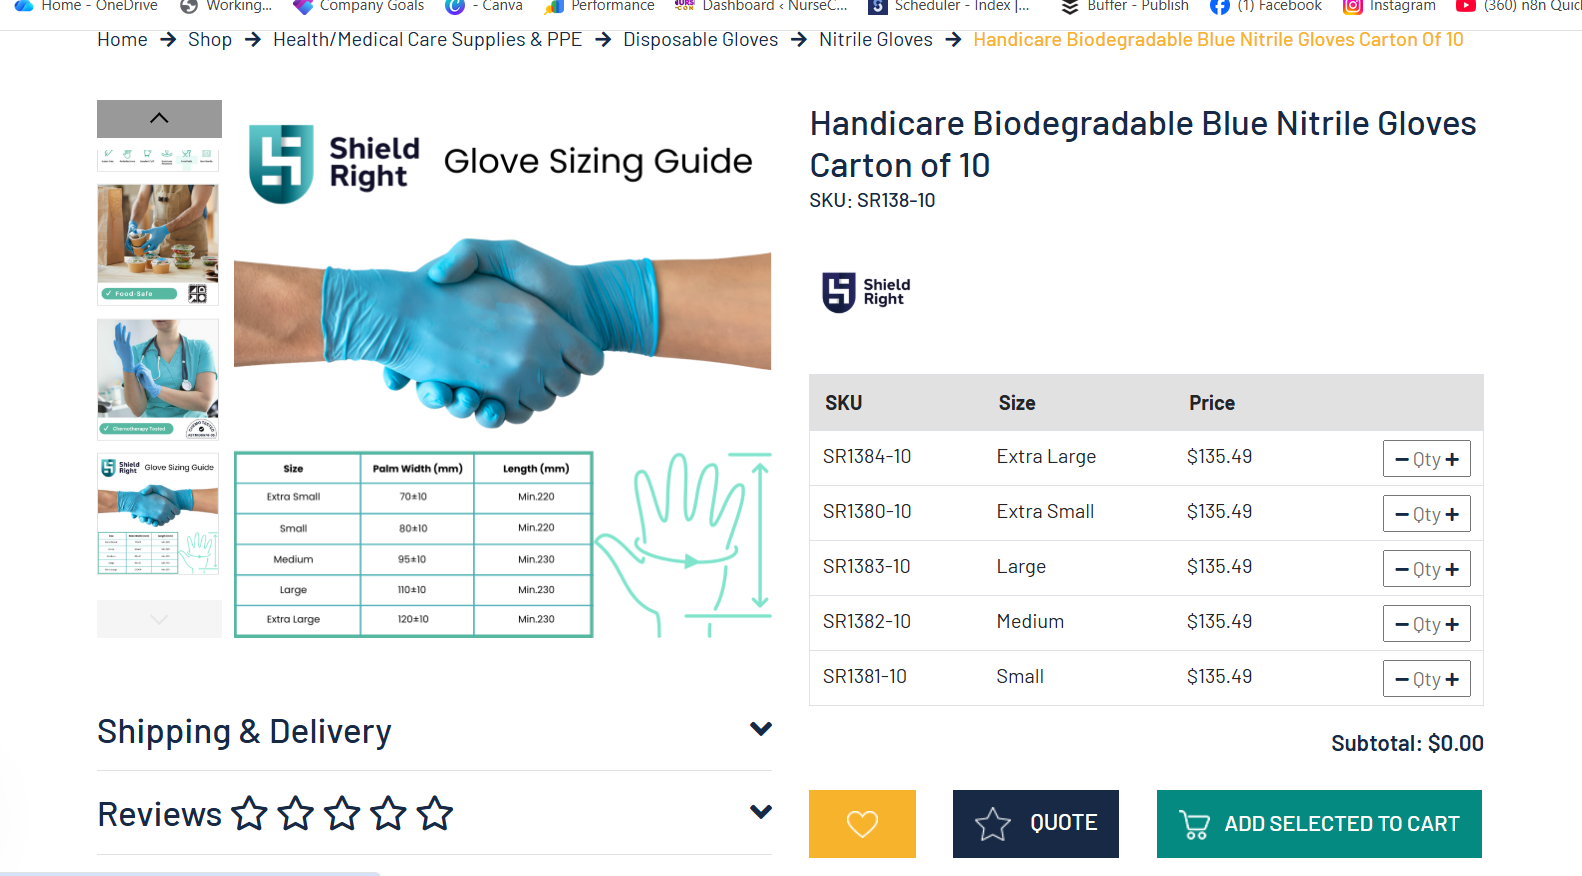This screenshot has width=1582, height=876.
Task: Expand the Shipping & Delivery section
Action: [760, 730]
